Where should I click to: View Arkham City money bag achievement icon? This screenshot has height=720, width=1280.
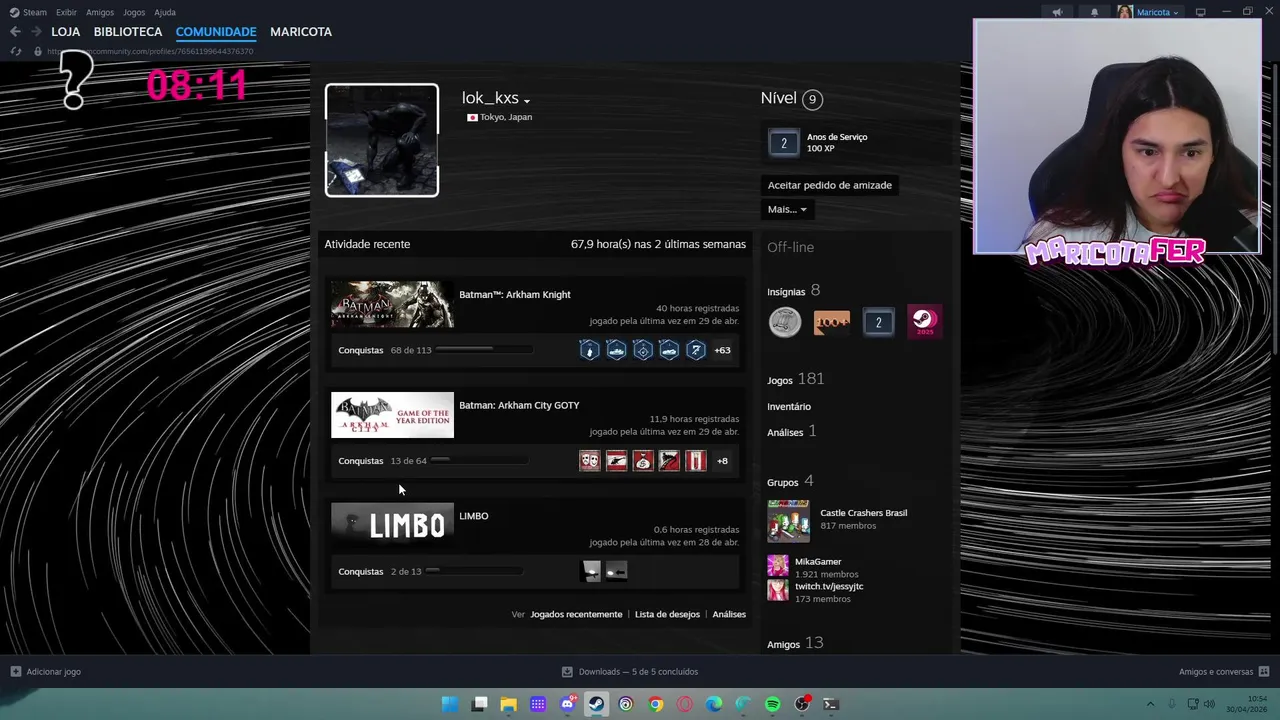pyautogui.click(x=643, y=461)
